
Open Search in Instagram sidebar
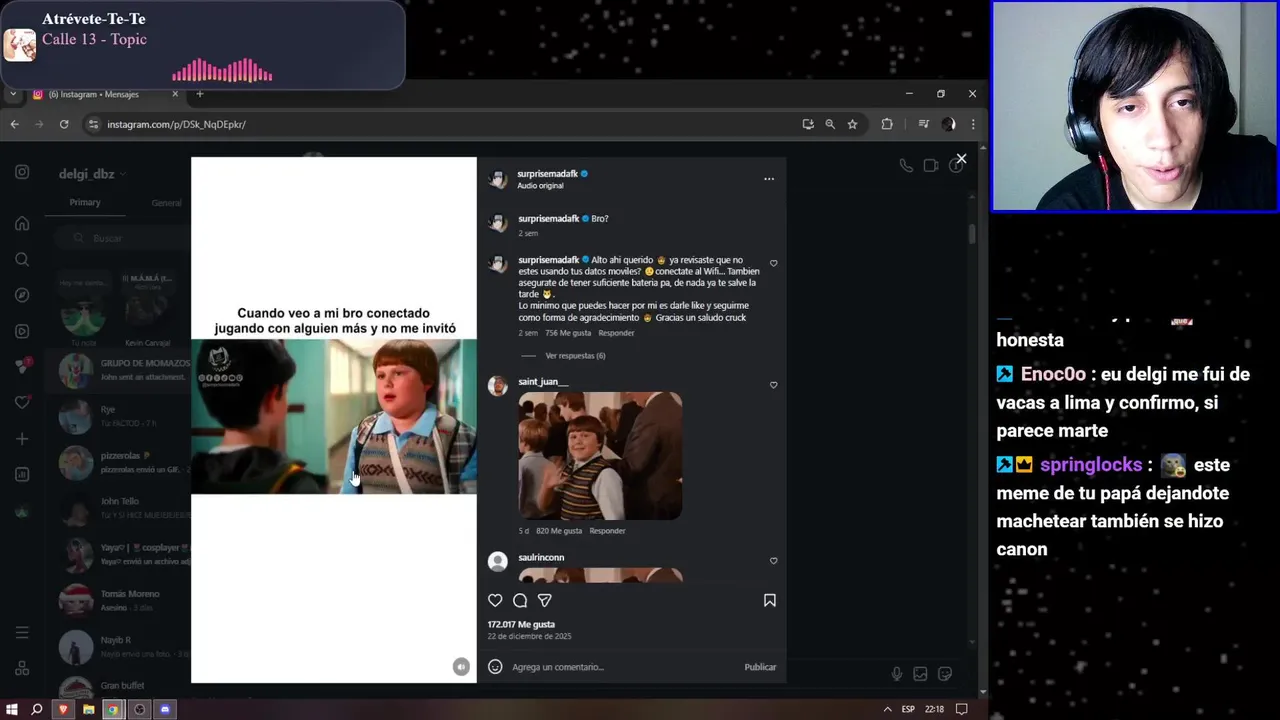coord(22,259)
